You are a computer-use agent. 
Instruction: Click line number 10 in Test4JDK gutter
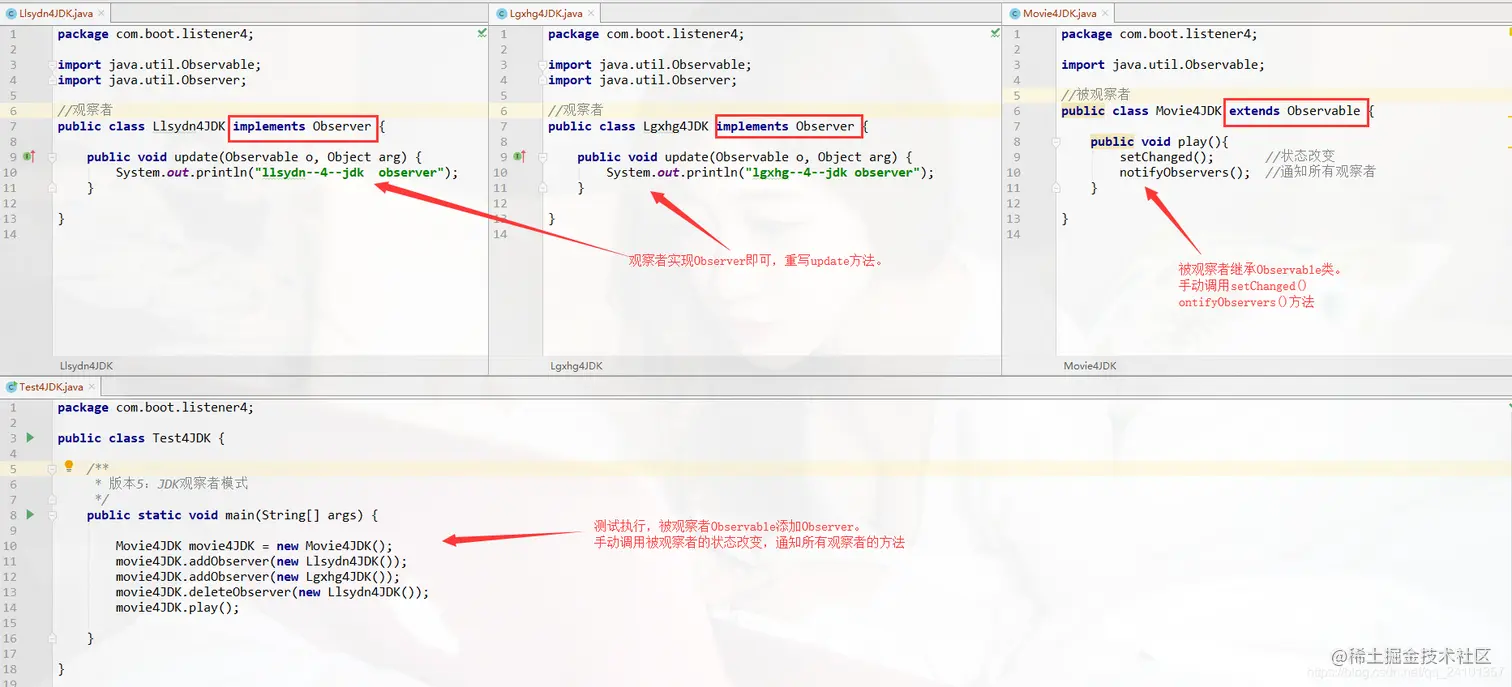tap(10, 546)
